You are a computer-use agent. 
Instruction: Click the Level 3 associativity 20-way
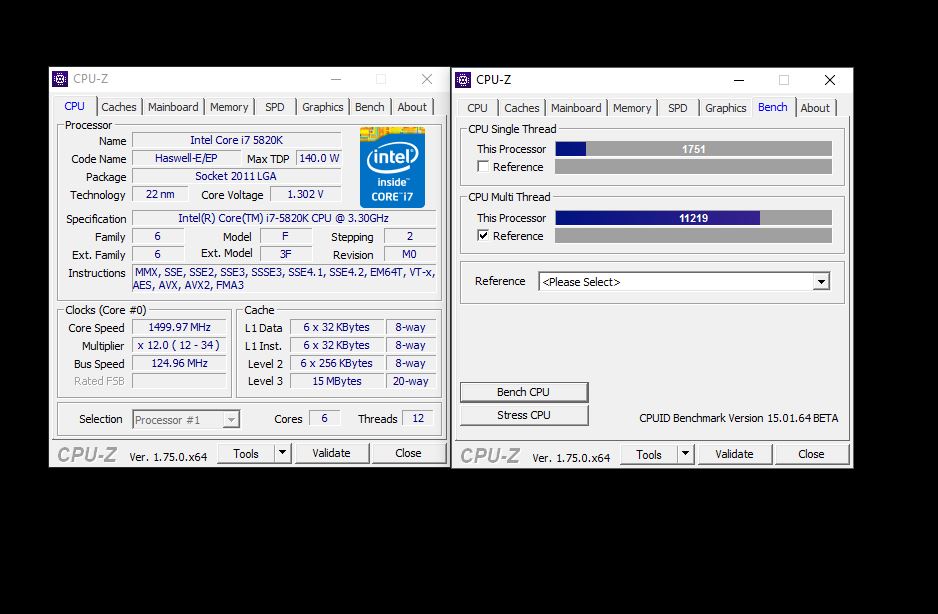click(x=410, y=381)
